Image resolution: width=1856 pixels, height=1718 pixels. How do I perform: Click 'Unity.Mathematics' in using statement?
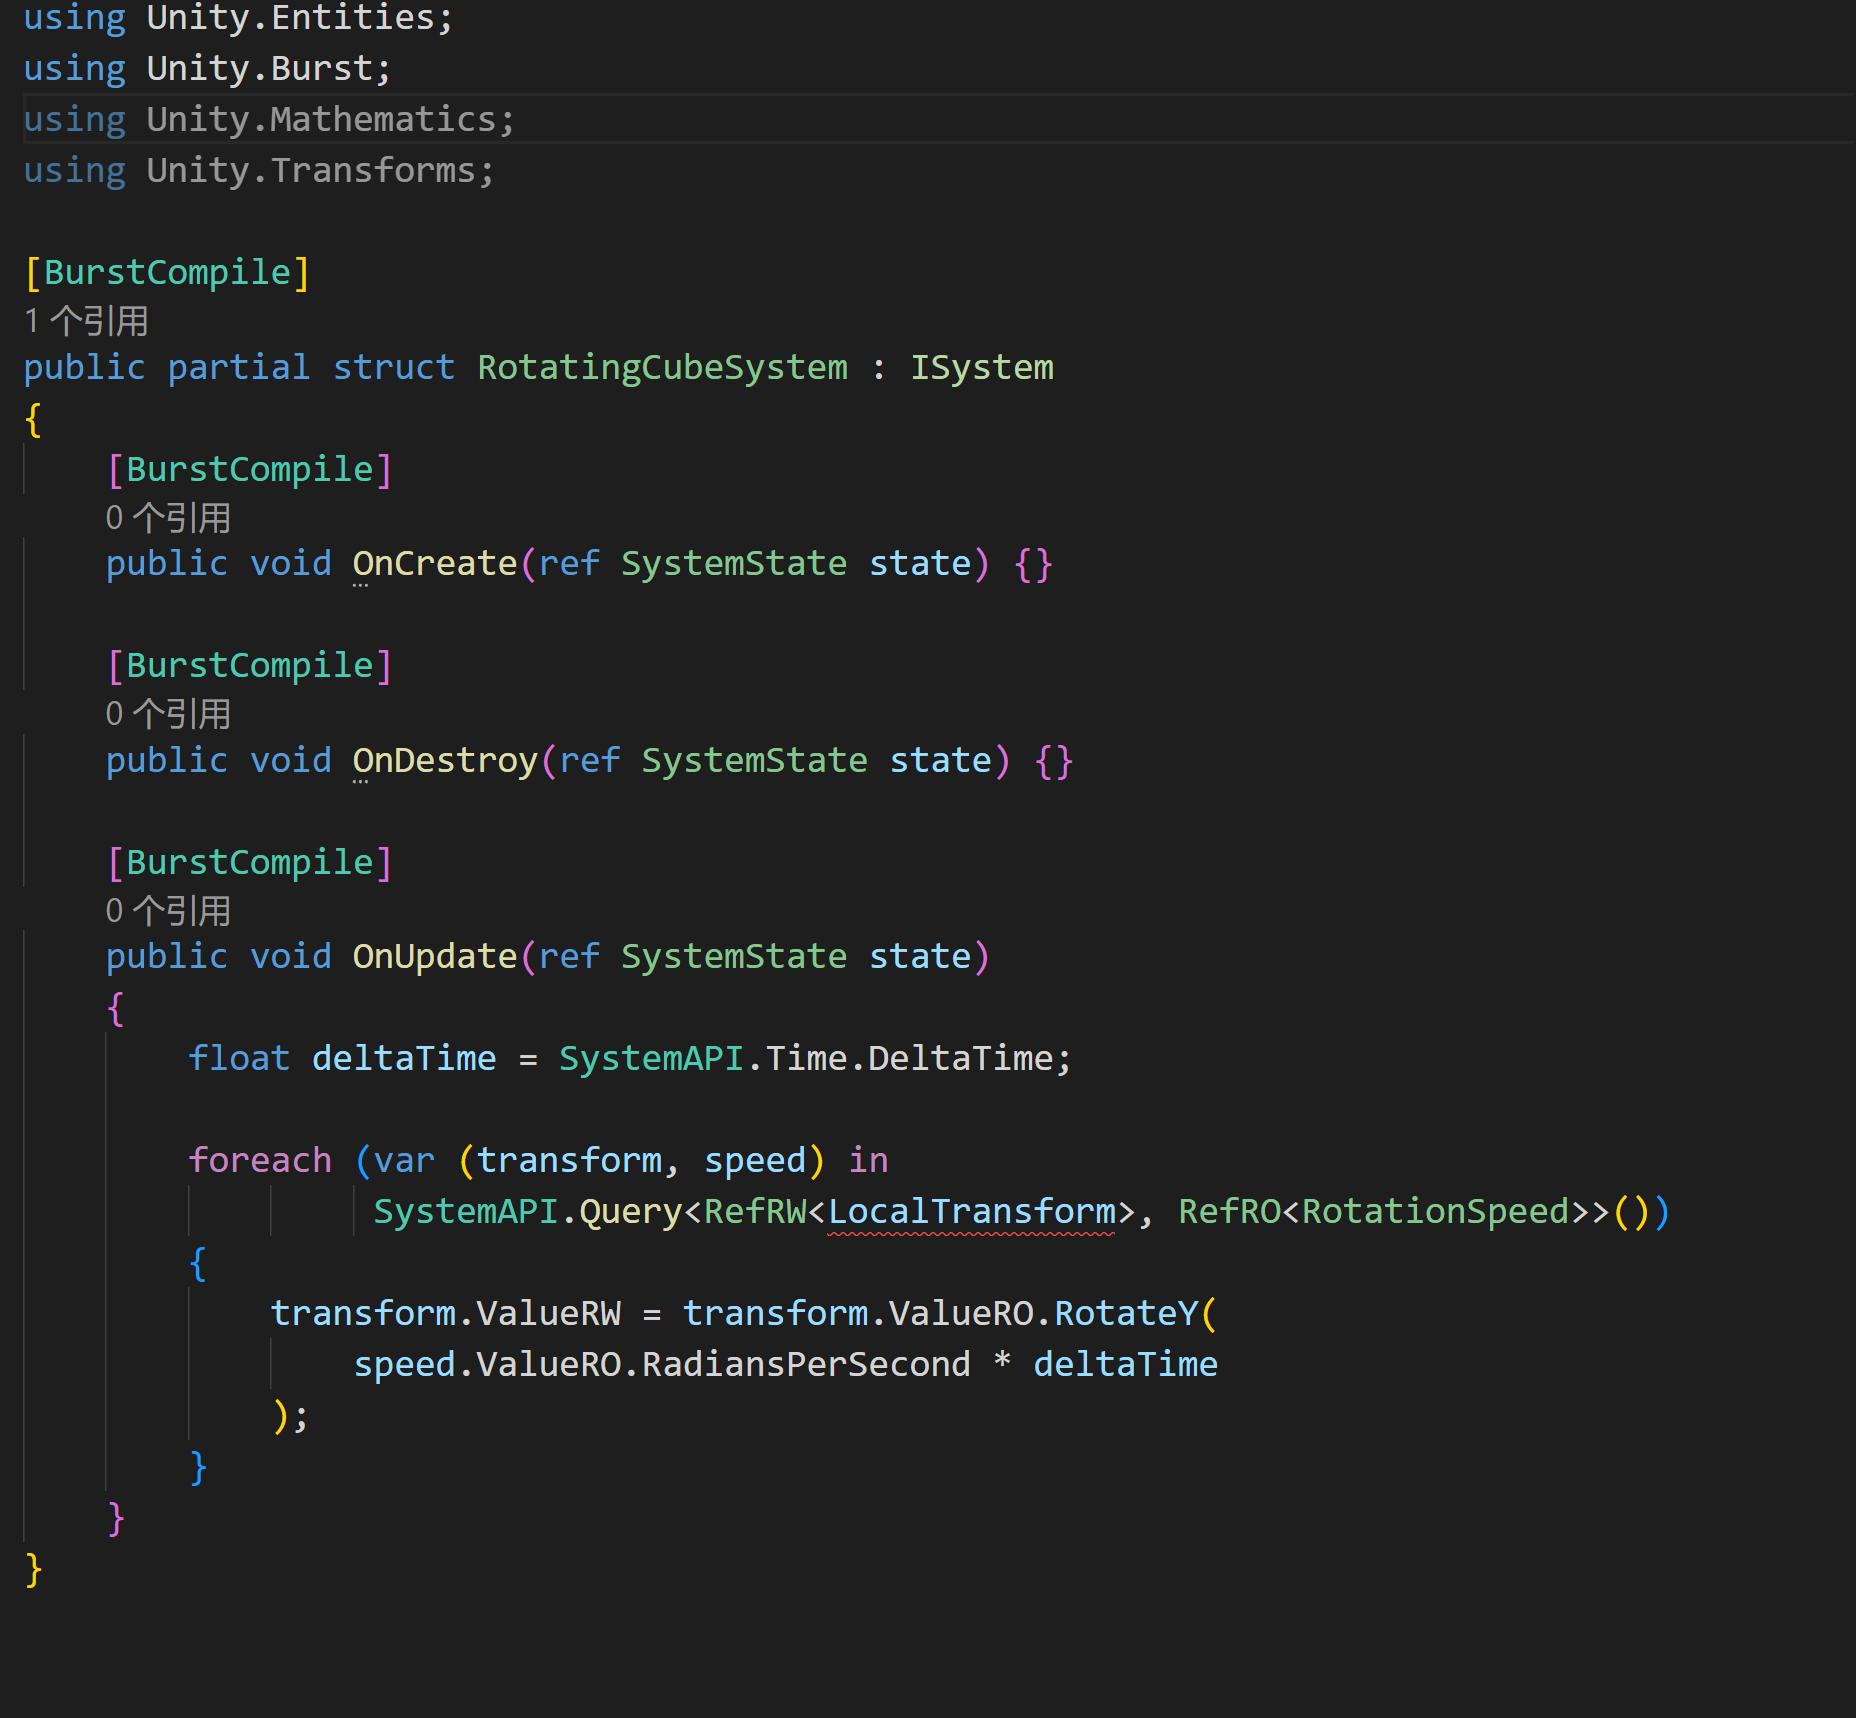322,119
